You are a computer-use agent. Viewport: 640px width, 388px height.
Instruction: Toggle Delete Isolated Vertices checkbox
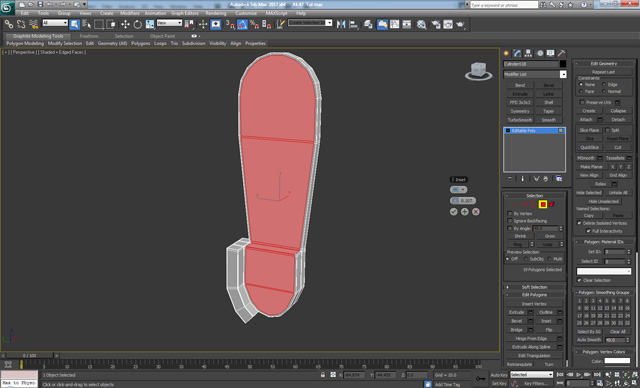579,223
